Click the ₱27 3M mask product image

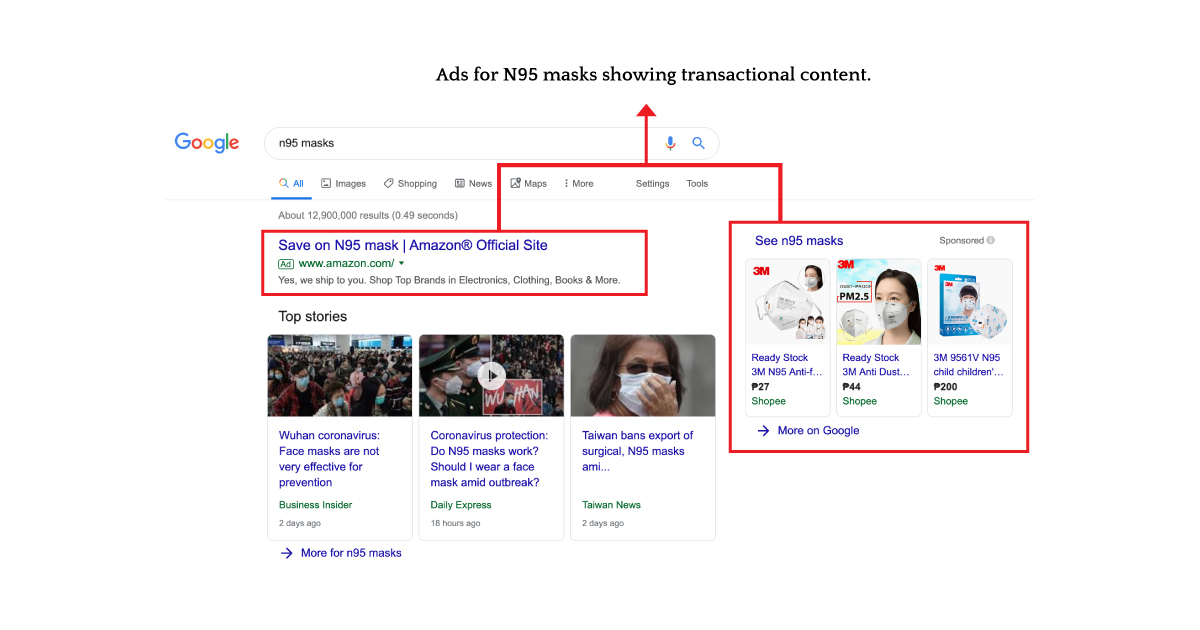tap(788, 302)
